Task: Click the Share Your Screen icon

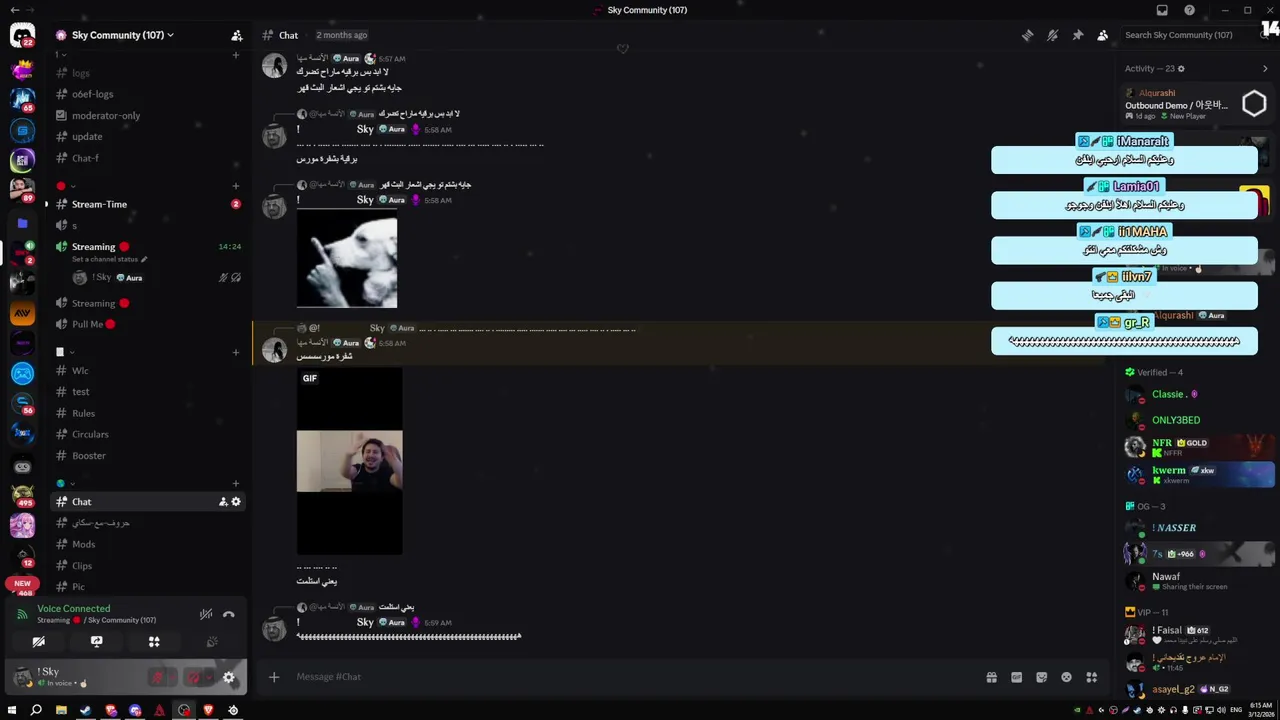Action: [96, 642]
